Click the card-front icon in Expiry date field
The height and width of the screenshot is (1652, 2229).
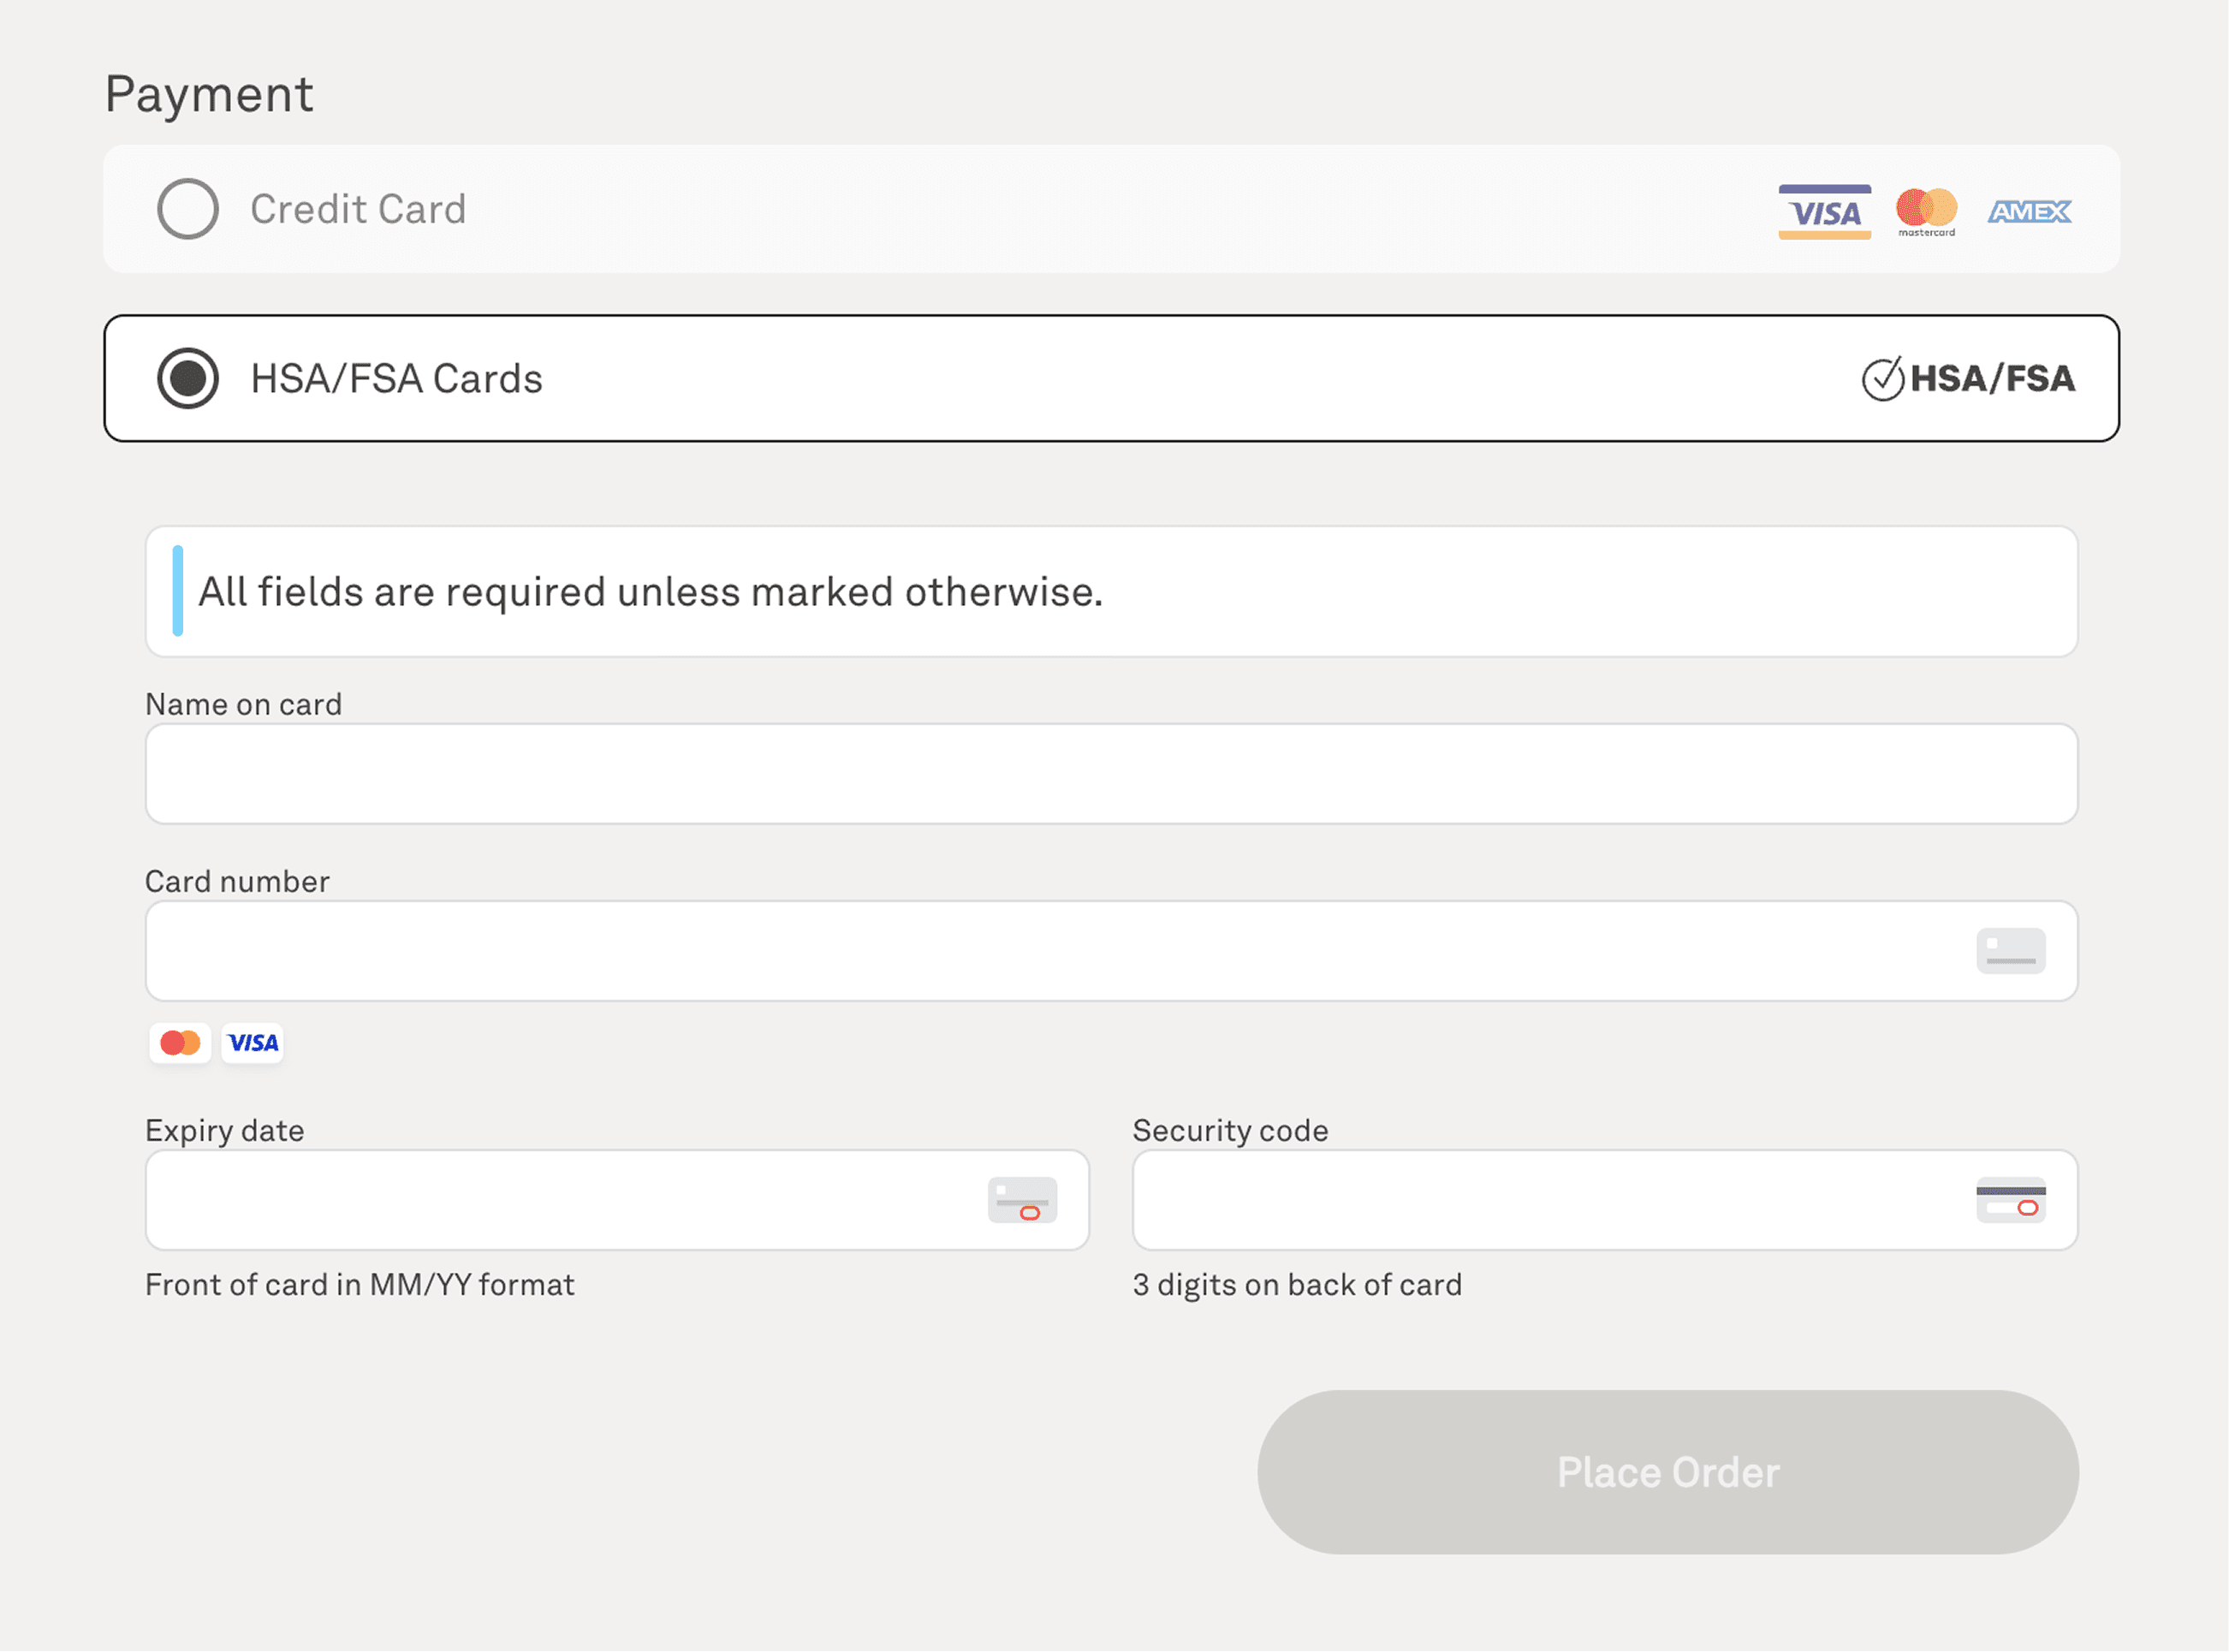pyautogui.click(x=1022, y=1199)
